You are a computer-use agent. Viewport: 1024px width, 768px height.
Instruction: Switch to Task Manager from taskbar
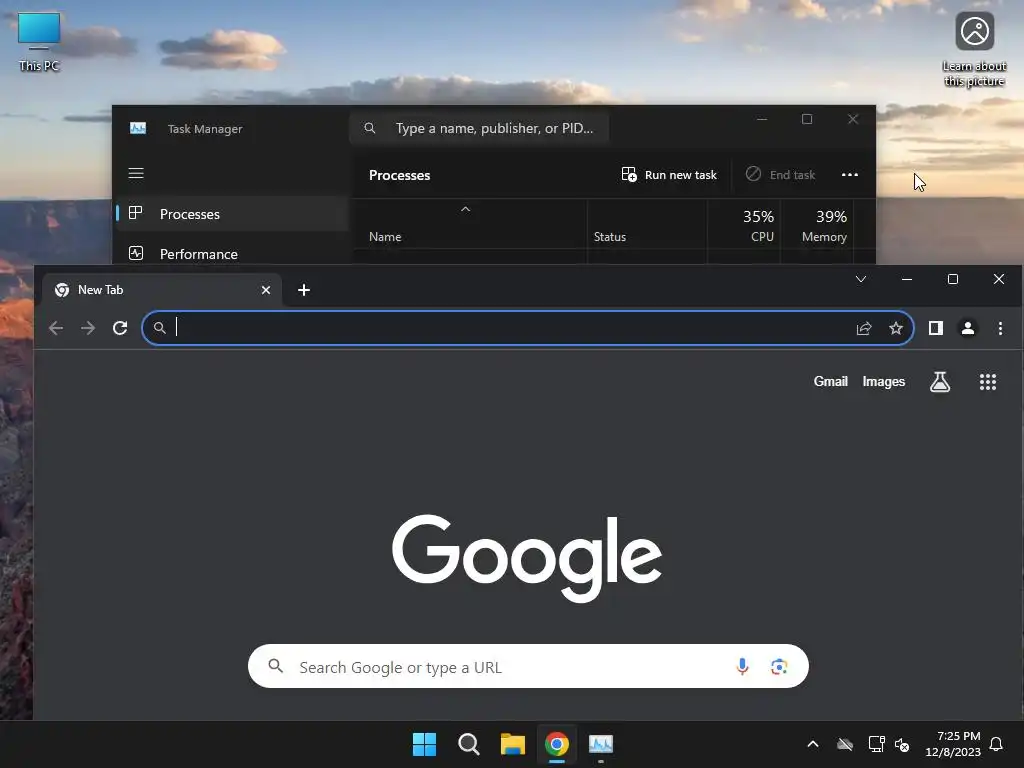pyautogui.click(x=601, y=744)
